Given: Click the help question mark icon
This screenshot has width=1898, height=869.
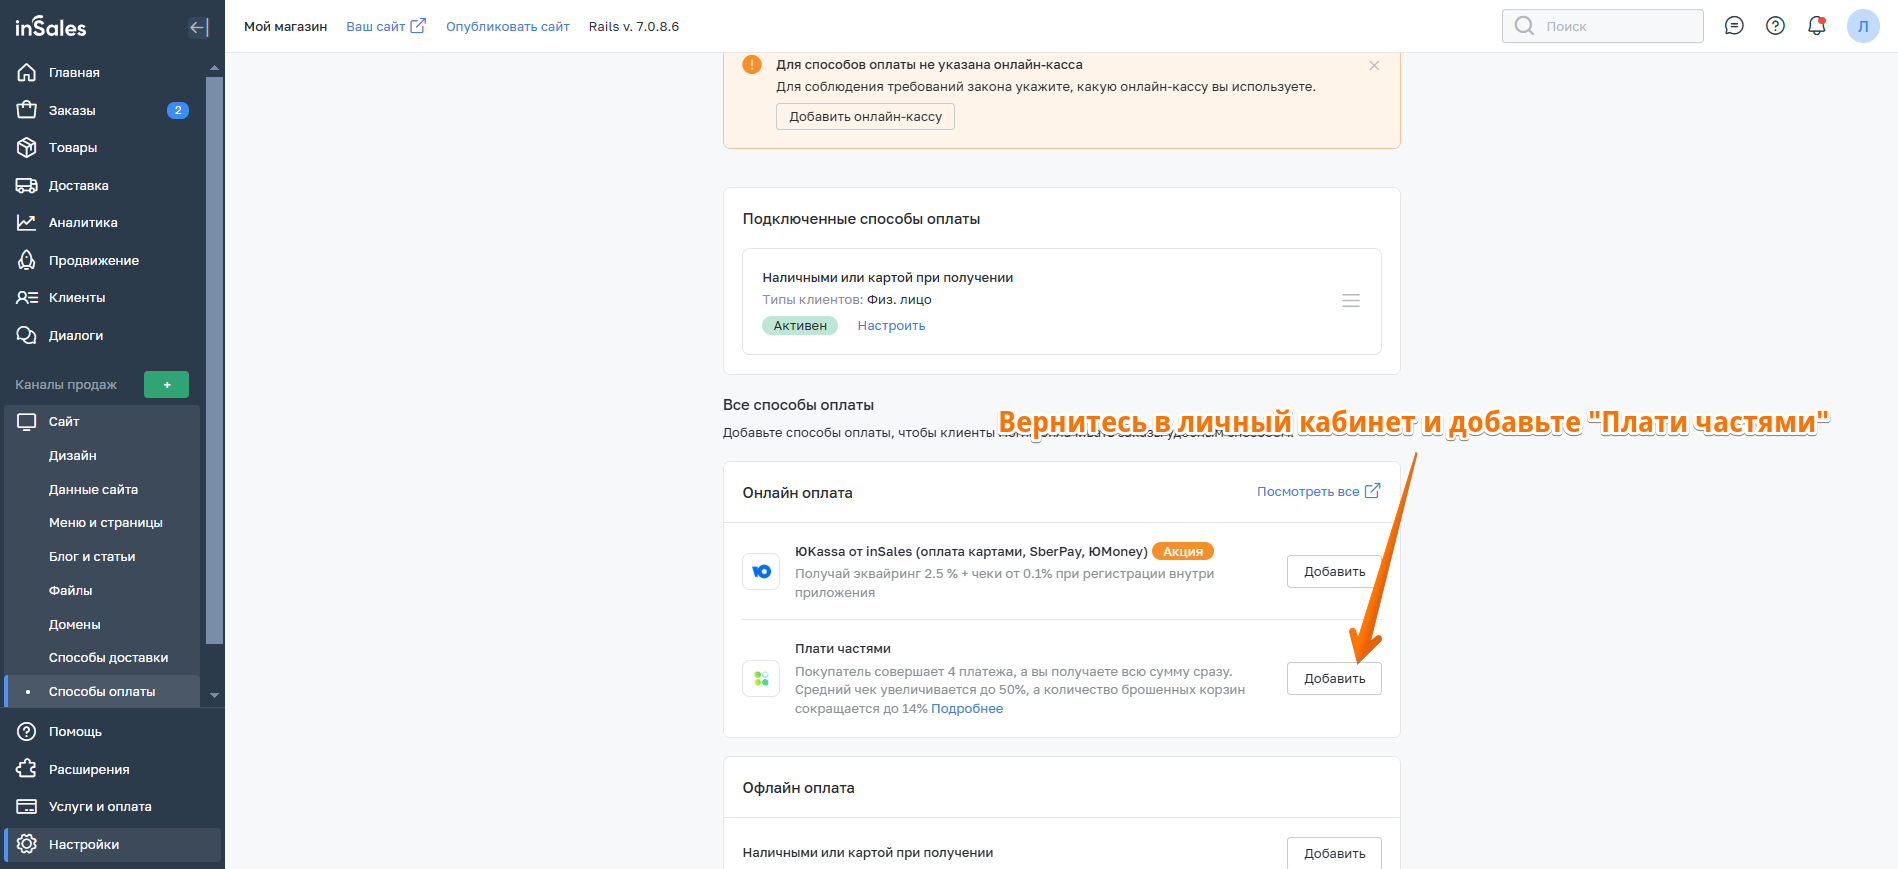Looking at the screenshot, I should pos(1775,26).
